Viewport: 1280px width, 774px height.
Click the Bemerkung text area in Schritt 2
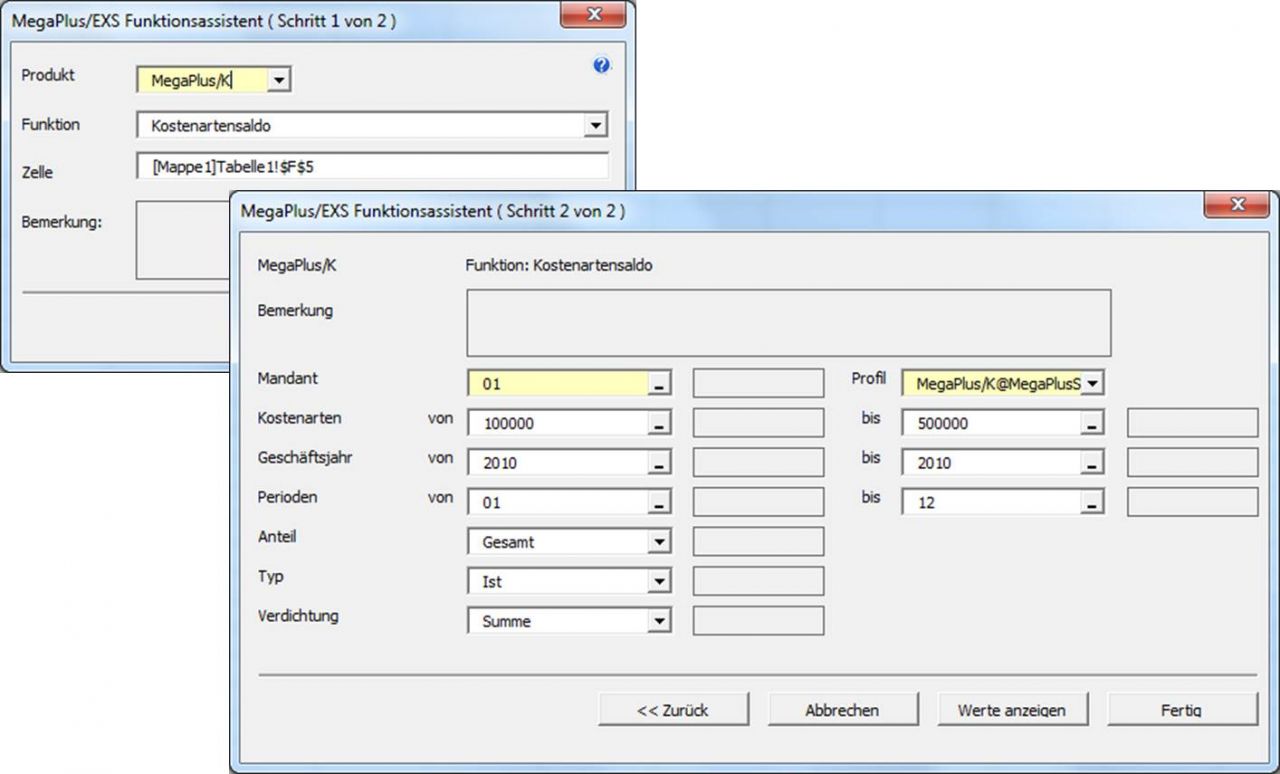click(x=789, y=323)
